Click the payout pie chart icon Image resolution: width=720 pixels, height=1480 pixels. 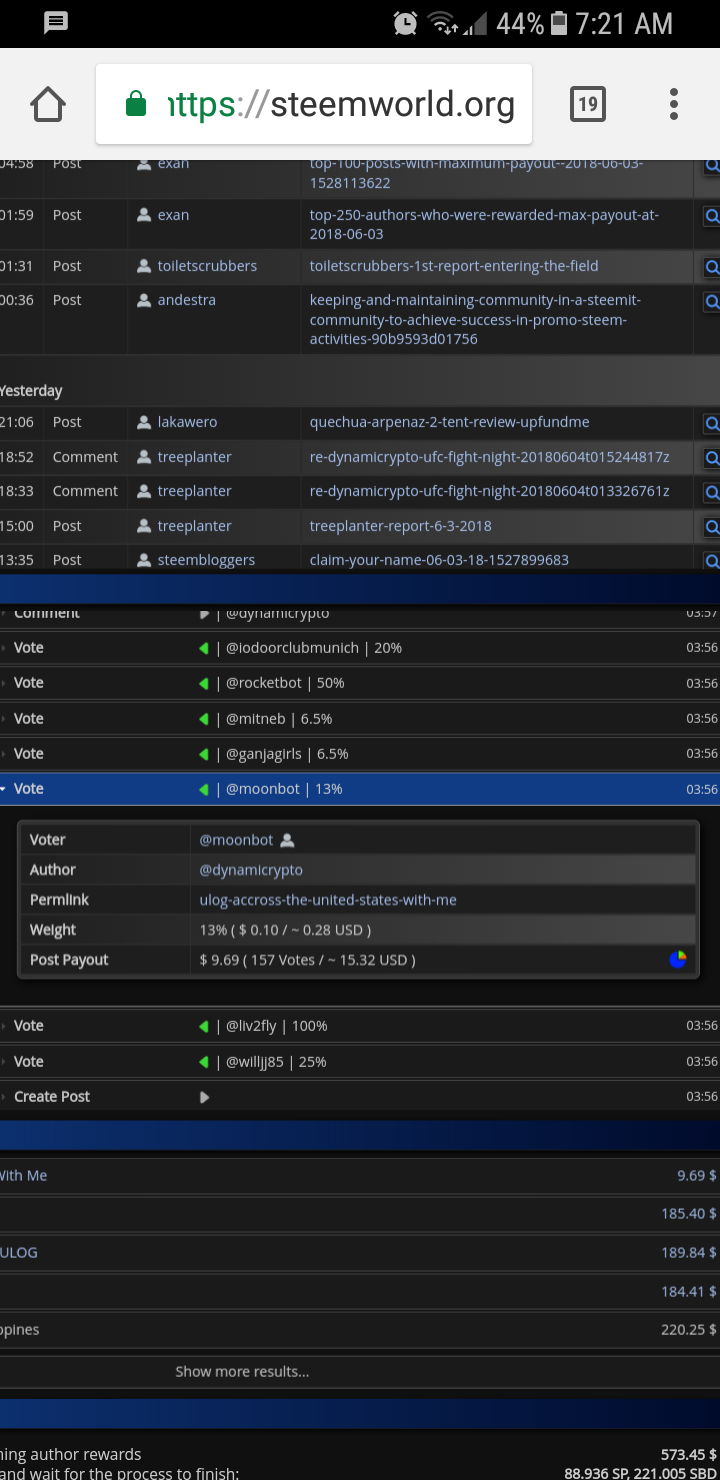coord(678,960)
